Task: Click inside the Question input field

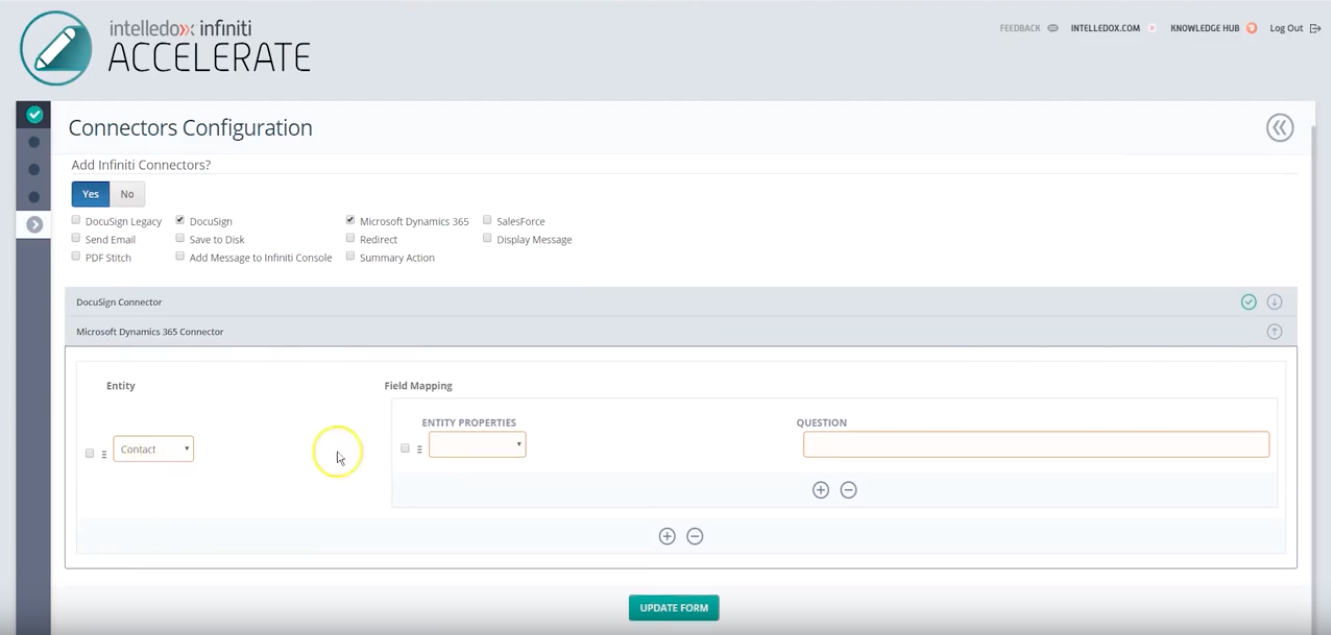Action: [x=1037, y=444]
